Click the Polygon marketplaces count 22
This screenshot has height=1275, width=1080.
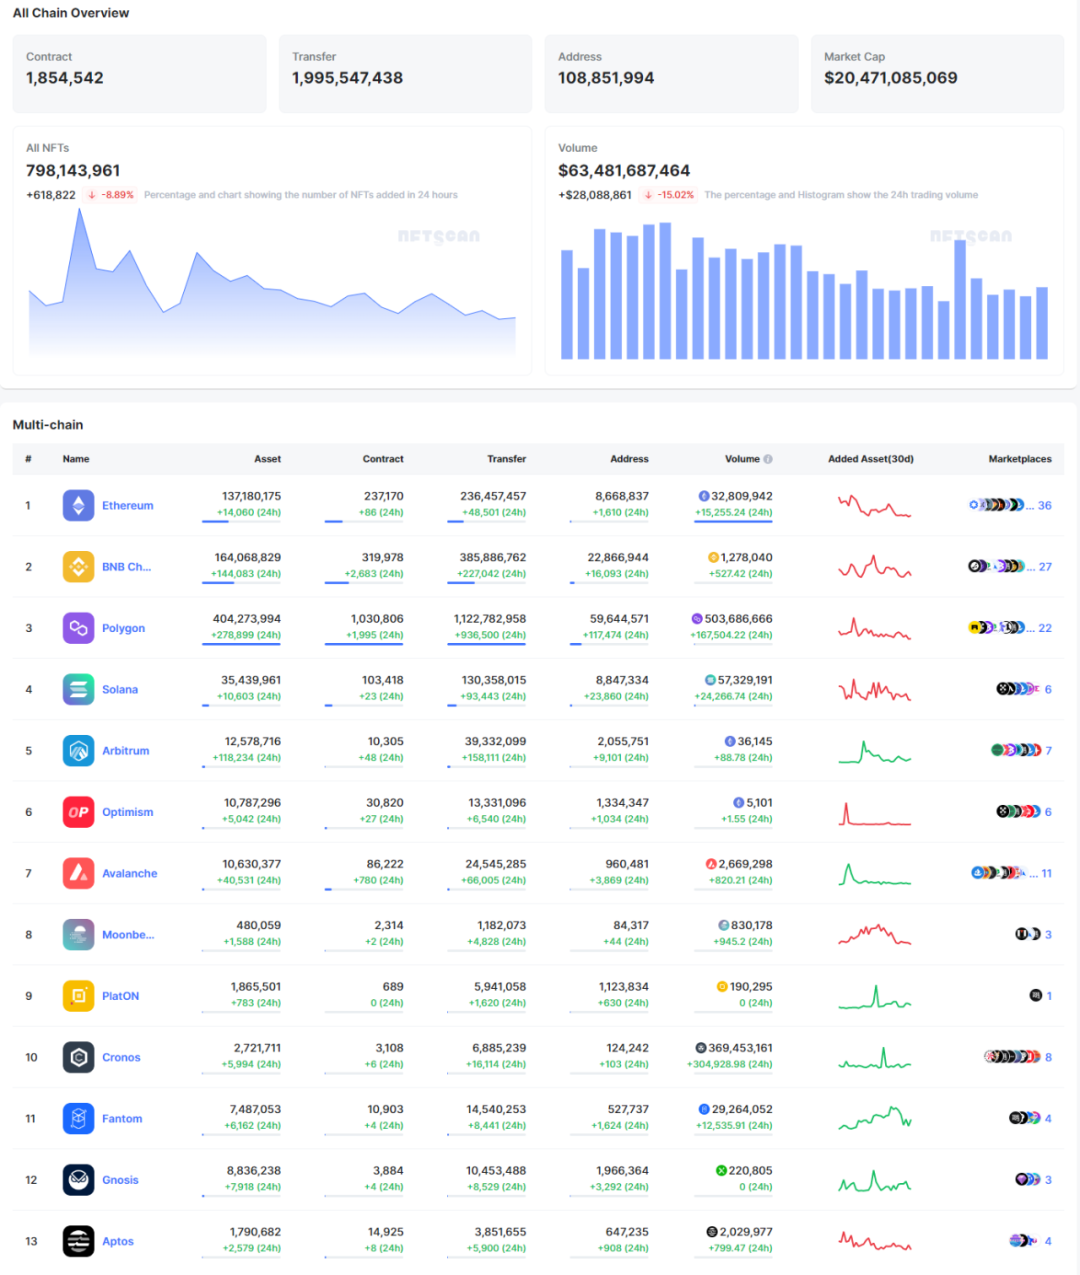(x=1045, y=628)
